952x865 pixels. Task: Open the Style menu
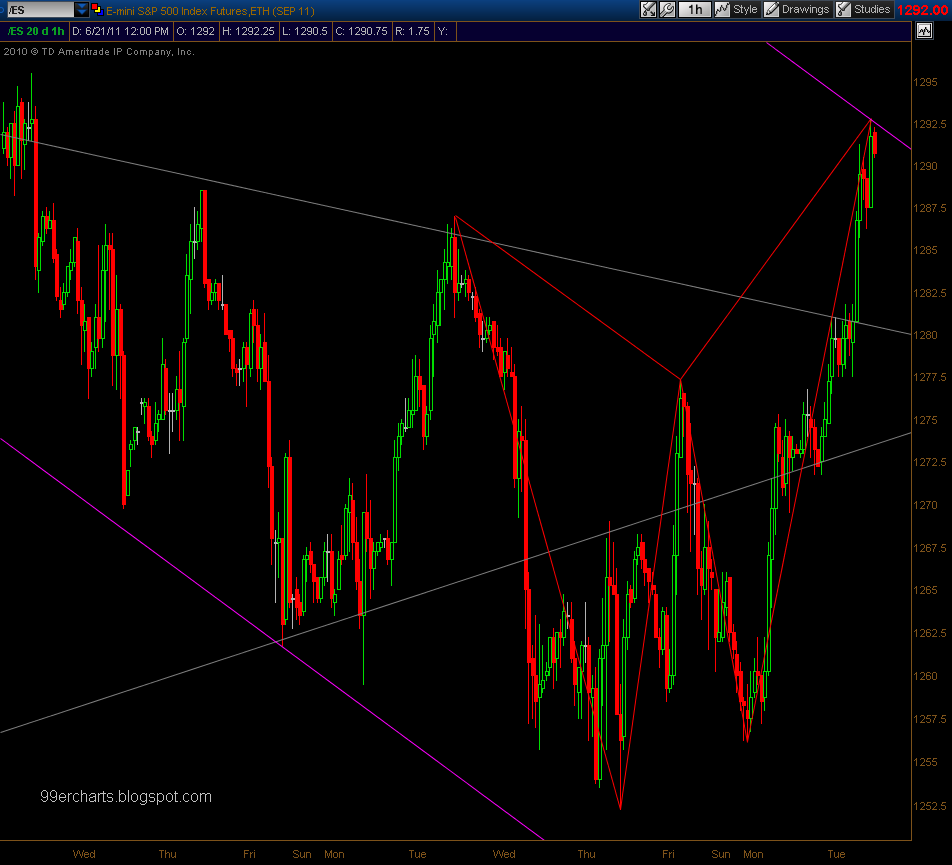(736, 9)
